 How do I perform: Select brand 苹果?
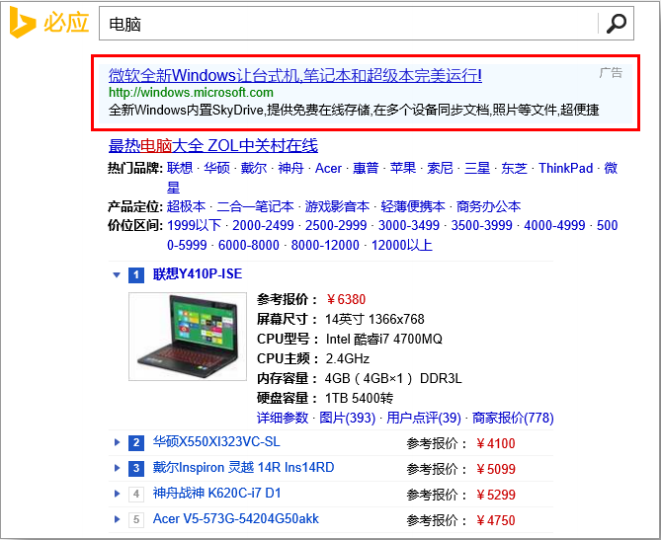(403, 168)
